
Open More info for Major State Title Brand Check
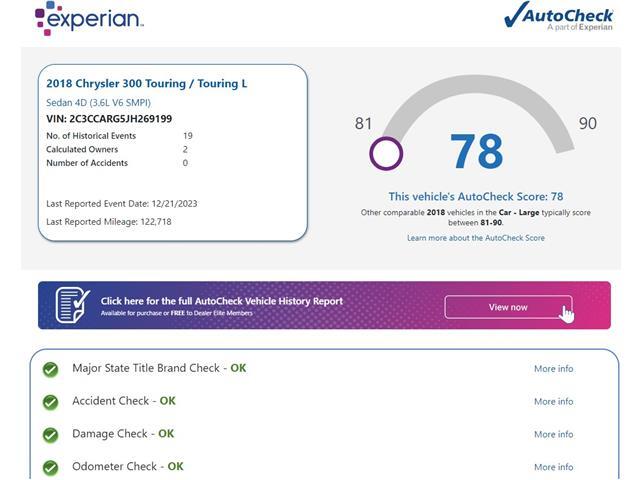(x=553, y=369)
